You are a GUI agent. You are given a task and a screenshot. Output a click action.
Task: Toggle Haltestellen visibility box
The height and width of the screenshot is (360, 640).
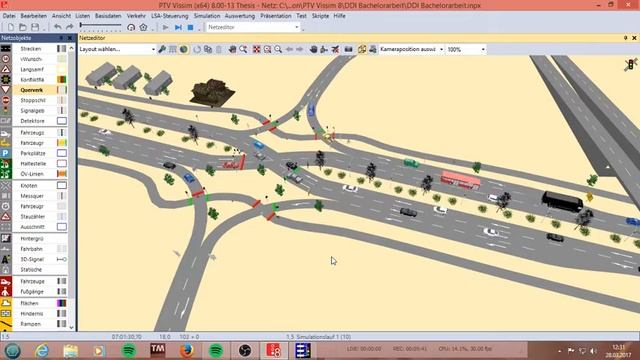62,163
